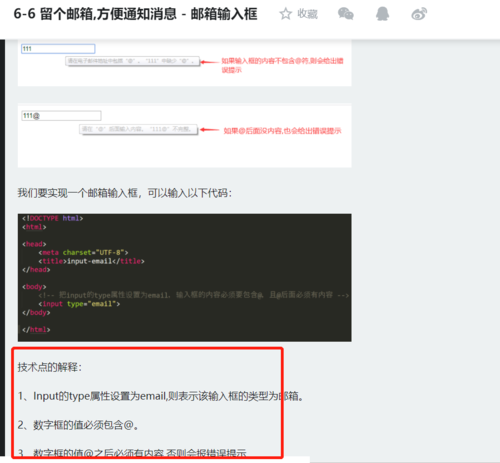Click the validation tooltip under the 111@ field
The image size is (500, 463).
point(138,129)
